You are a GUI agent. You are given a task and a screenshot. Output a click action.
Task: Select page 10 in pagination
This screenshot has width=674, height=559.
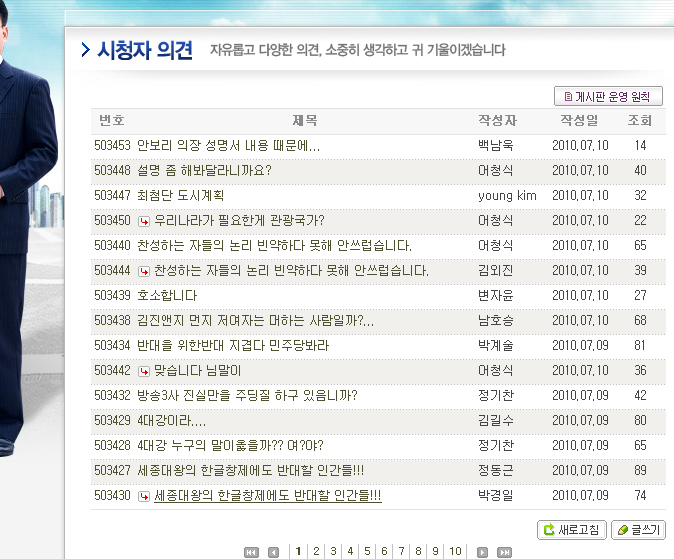tap(455, 551)
